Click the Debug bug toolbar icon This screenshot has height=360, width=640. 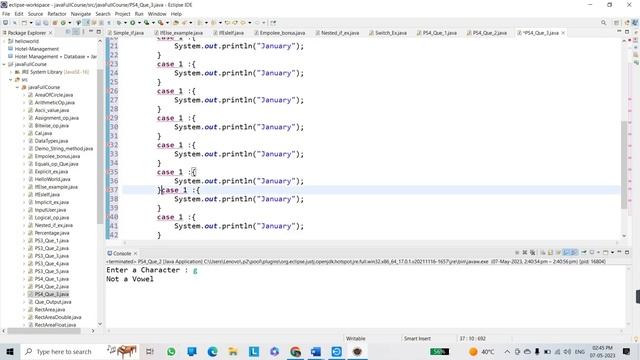(x=118, y=23)
